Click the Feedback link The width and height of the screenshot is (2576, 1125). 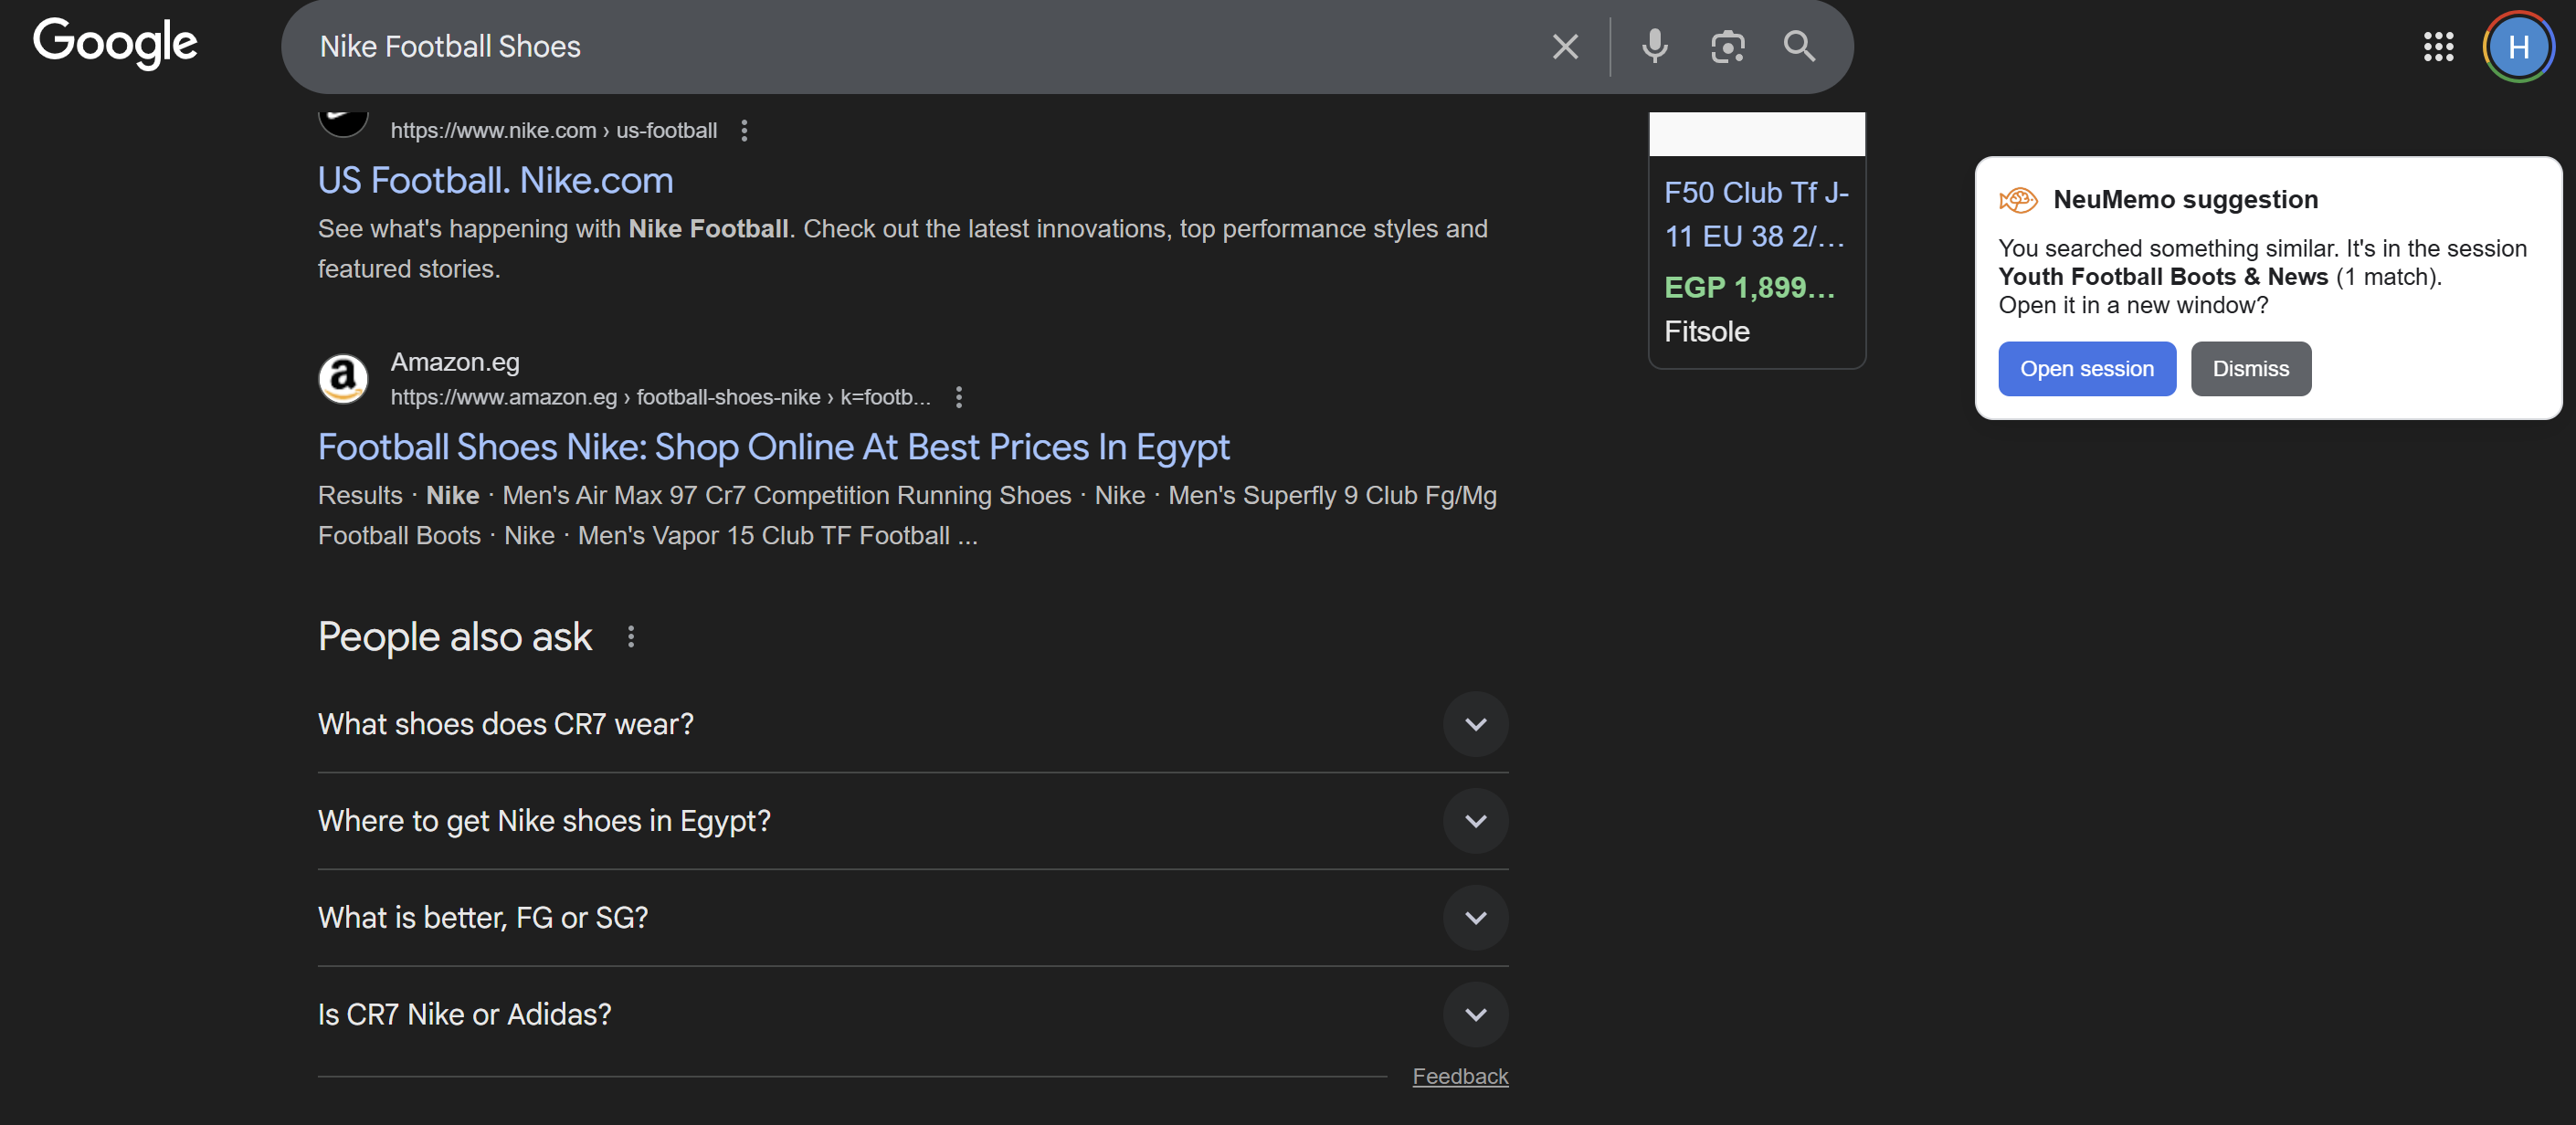[1459, 1076]
